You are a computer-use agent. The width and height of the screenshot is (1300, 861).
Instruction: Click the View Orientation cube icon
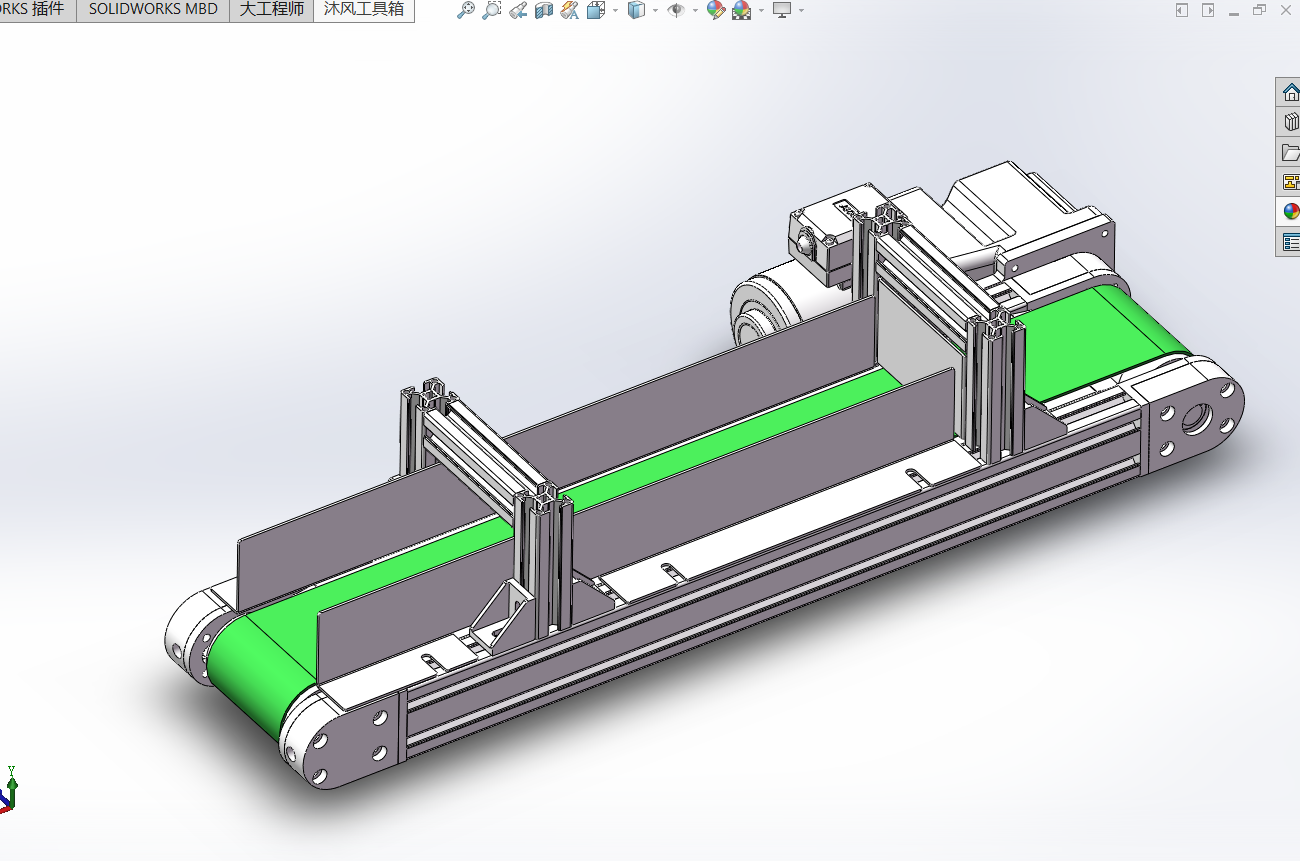[x=596, y=10]
